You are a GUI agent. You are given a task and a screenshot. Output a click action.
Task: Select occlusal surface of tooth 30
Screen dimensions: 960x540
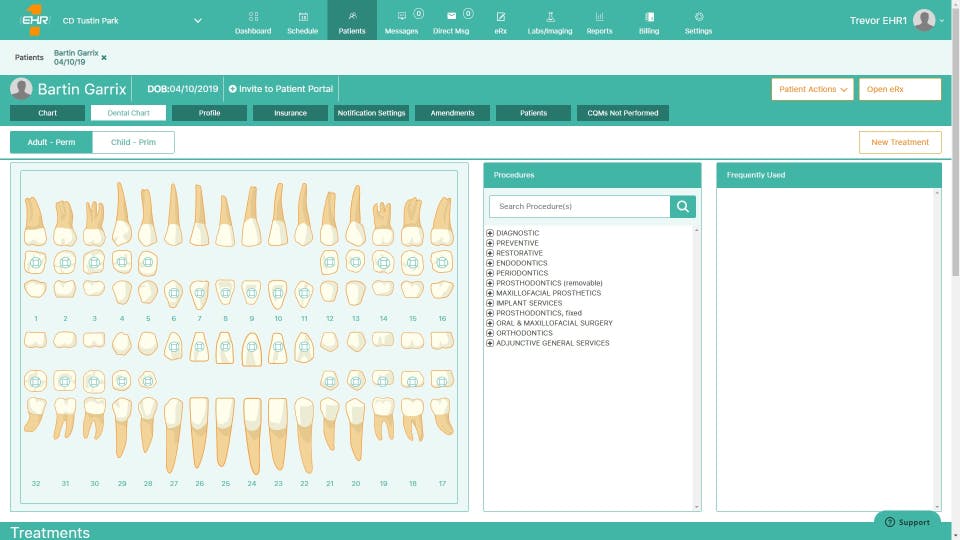pyautogui.click(x=94, y=381)
